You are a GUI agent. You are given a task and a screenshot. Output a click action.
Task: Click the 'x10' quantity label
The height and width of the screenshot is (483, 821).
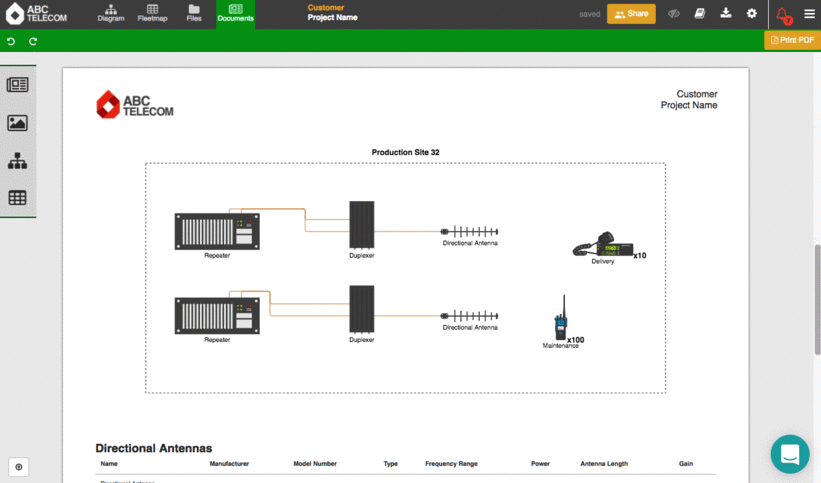[639, 256]
